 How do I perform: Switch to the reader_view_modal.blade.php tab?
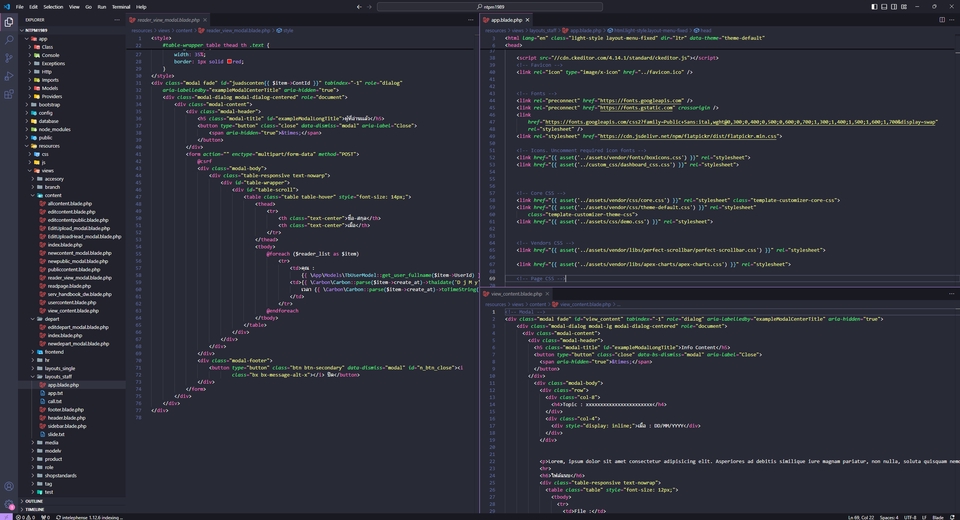coord(168,20)
